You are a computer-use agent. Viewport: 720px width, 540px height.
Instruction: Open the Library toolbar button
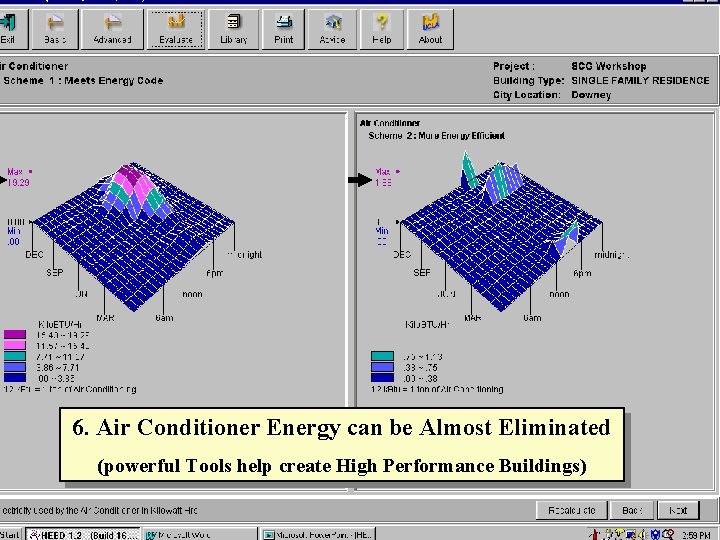click(x=233, y=29)
